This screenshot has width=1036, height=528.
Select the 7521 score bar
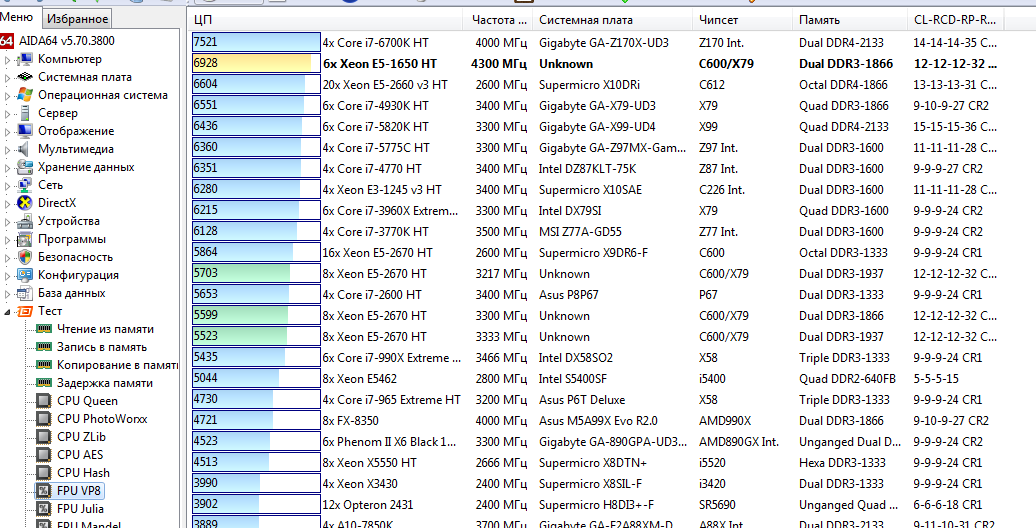[256, 42]
